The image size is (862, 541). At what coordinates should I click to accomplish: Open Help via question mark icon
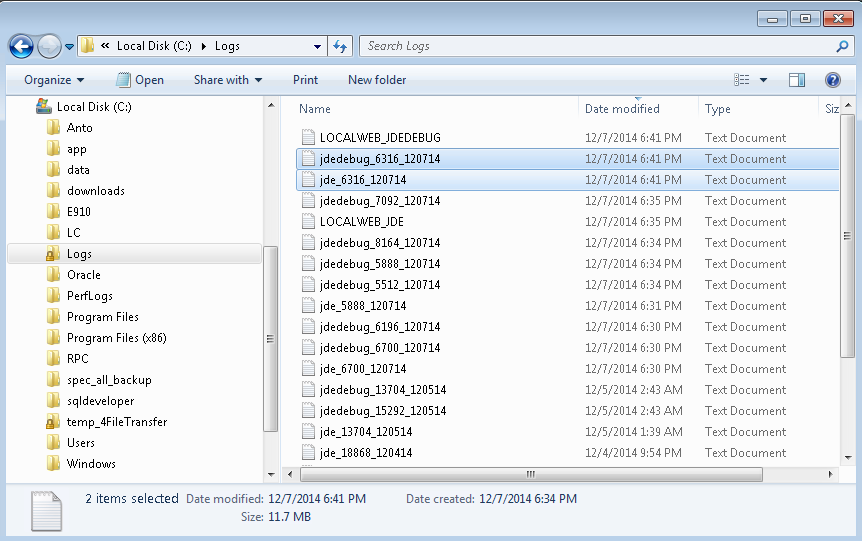(x=833, y=80)
